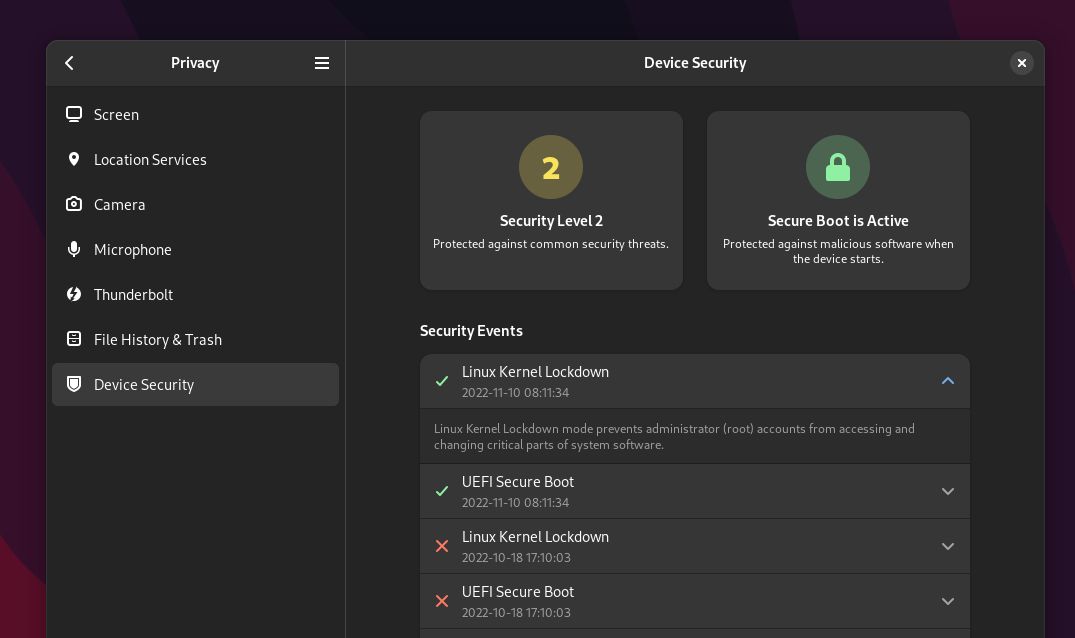Expand the failed UEFI Secure Boot event
This screenshot has width=1075, height=638.
click(947, 601)
